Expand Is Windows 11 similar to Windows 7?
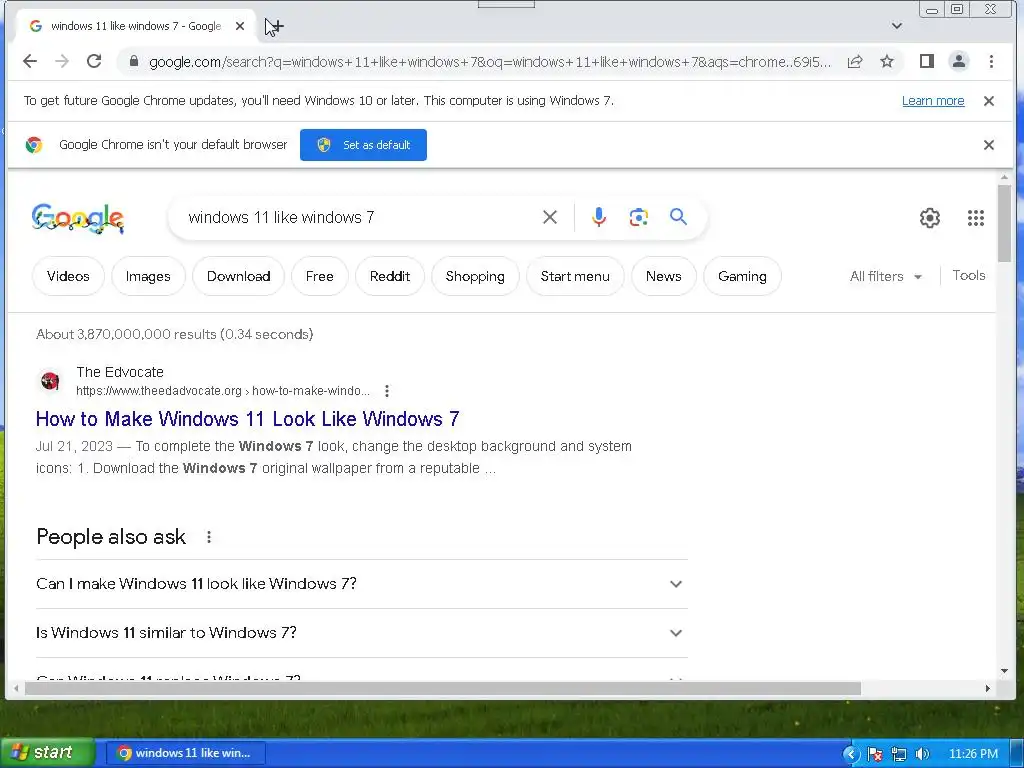The height and width of the screenshot is (768, 1024). (x=362, y=633)
